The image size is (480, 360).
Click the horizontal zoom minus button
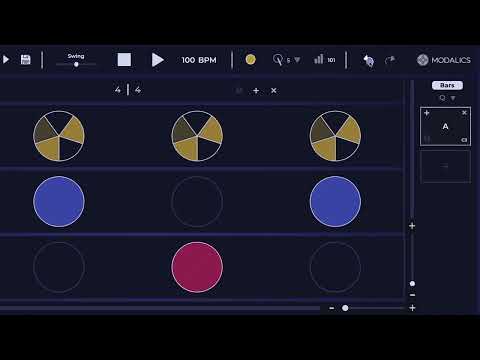pos(332,308)
